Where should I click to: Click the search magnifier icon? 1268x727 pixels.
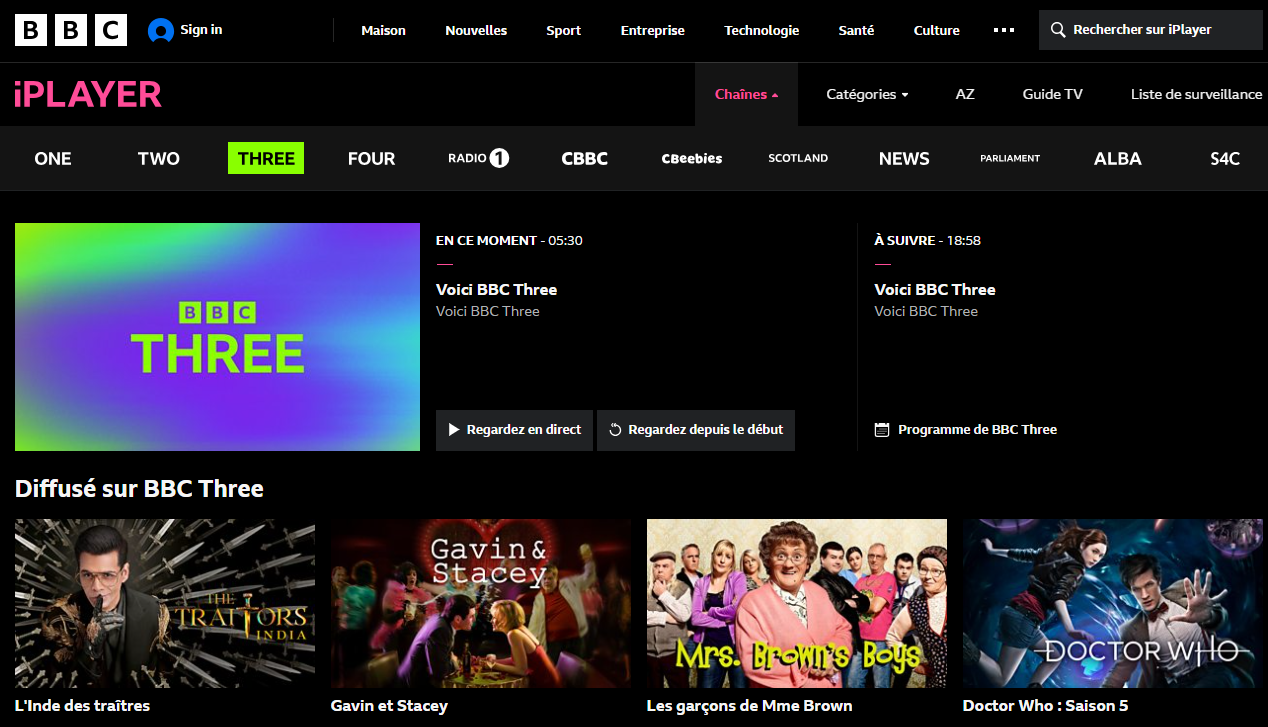(x=1058, y=30)
